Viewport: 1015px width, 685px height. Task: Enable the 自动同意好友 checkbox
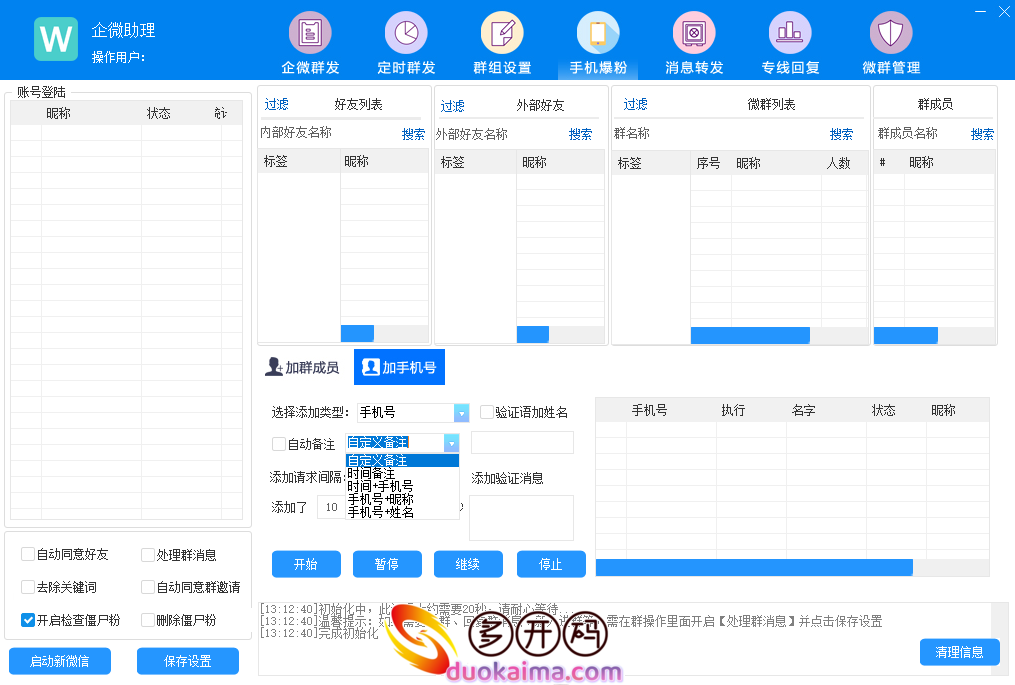pyautogui.click(x=28, y=555)
